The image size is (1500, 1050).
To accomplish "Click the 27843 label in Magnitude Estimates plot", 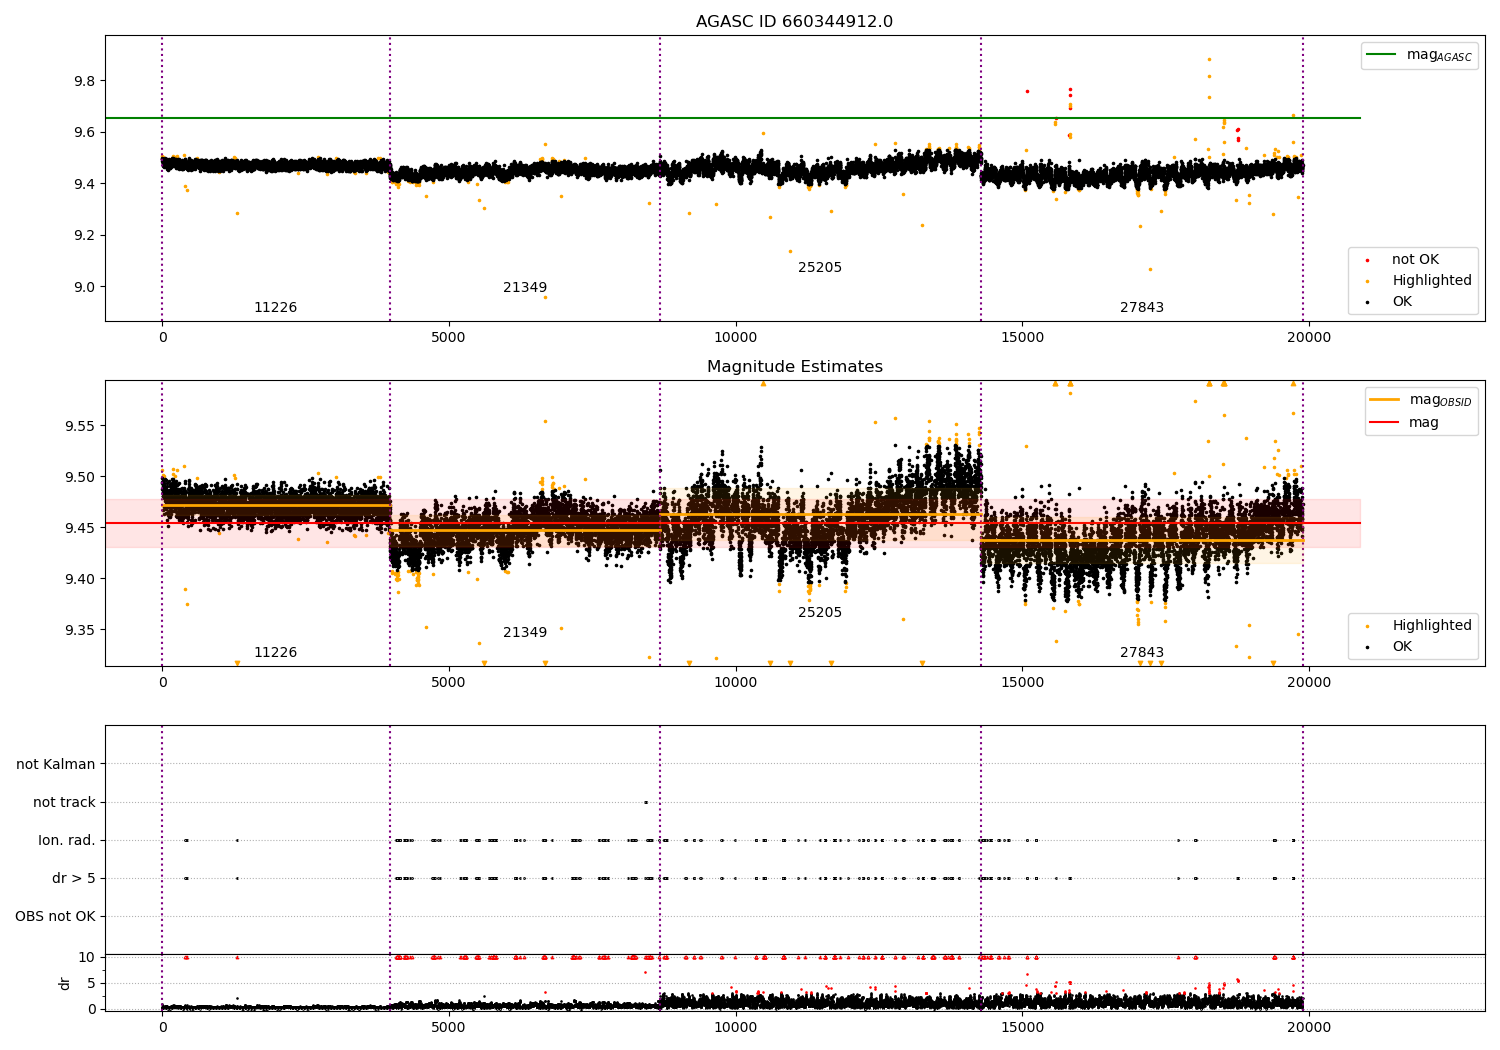I will [x=1142, y=653].
